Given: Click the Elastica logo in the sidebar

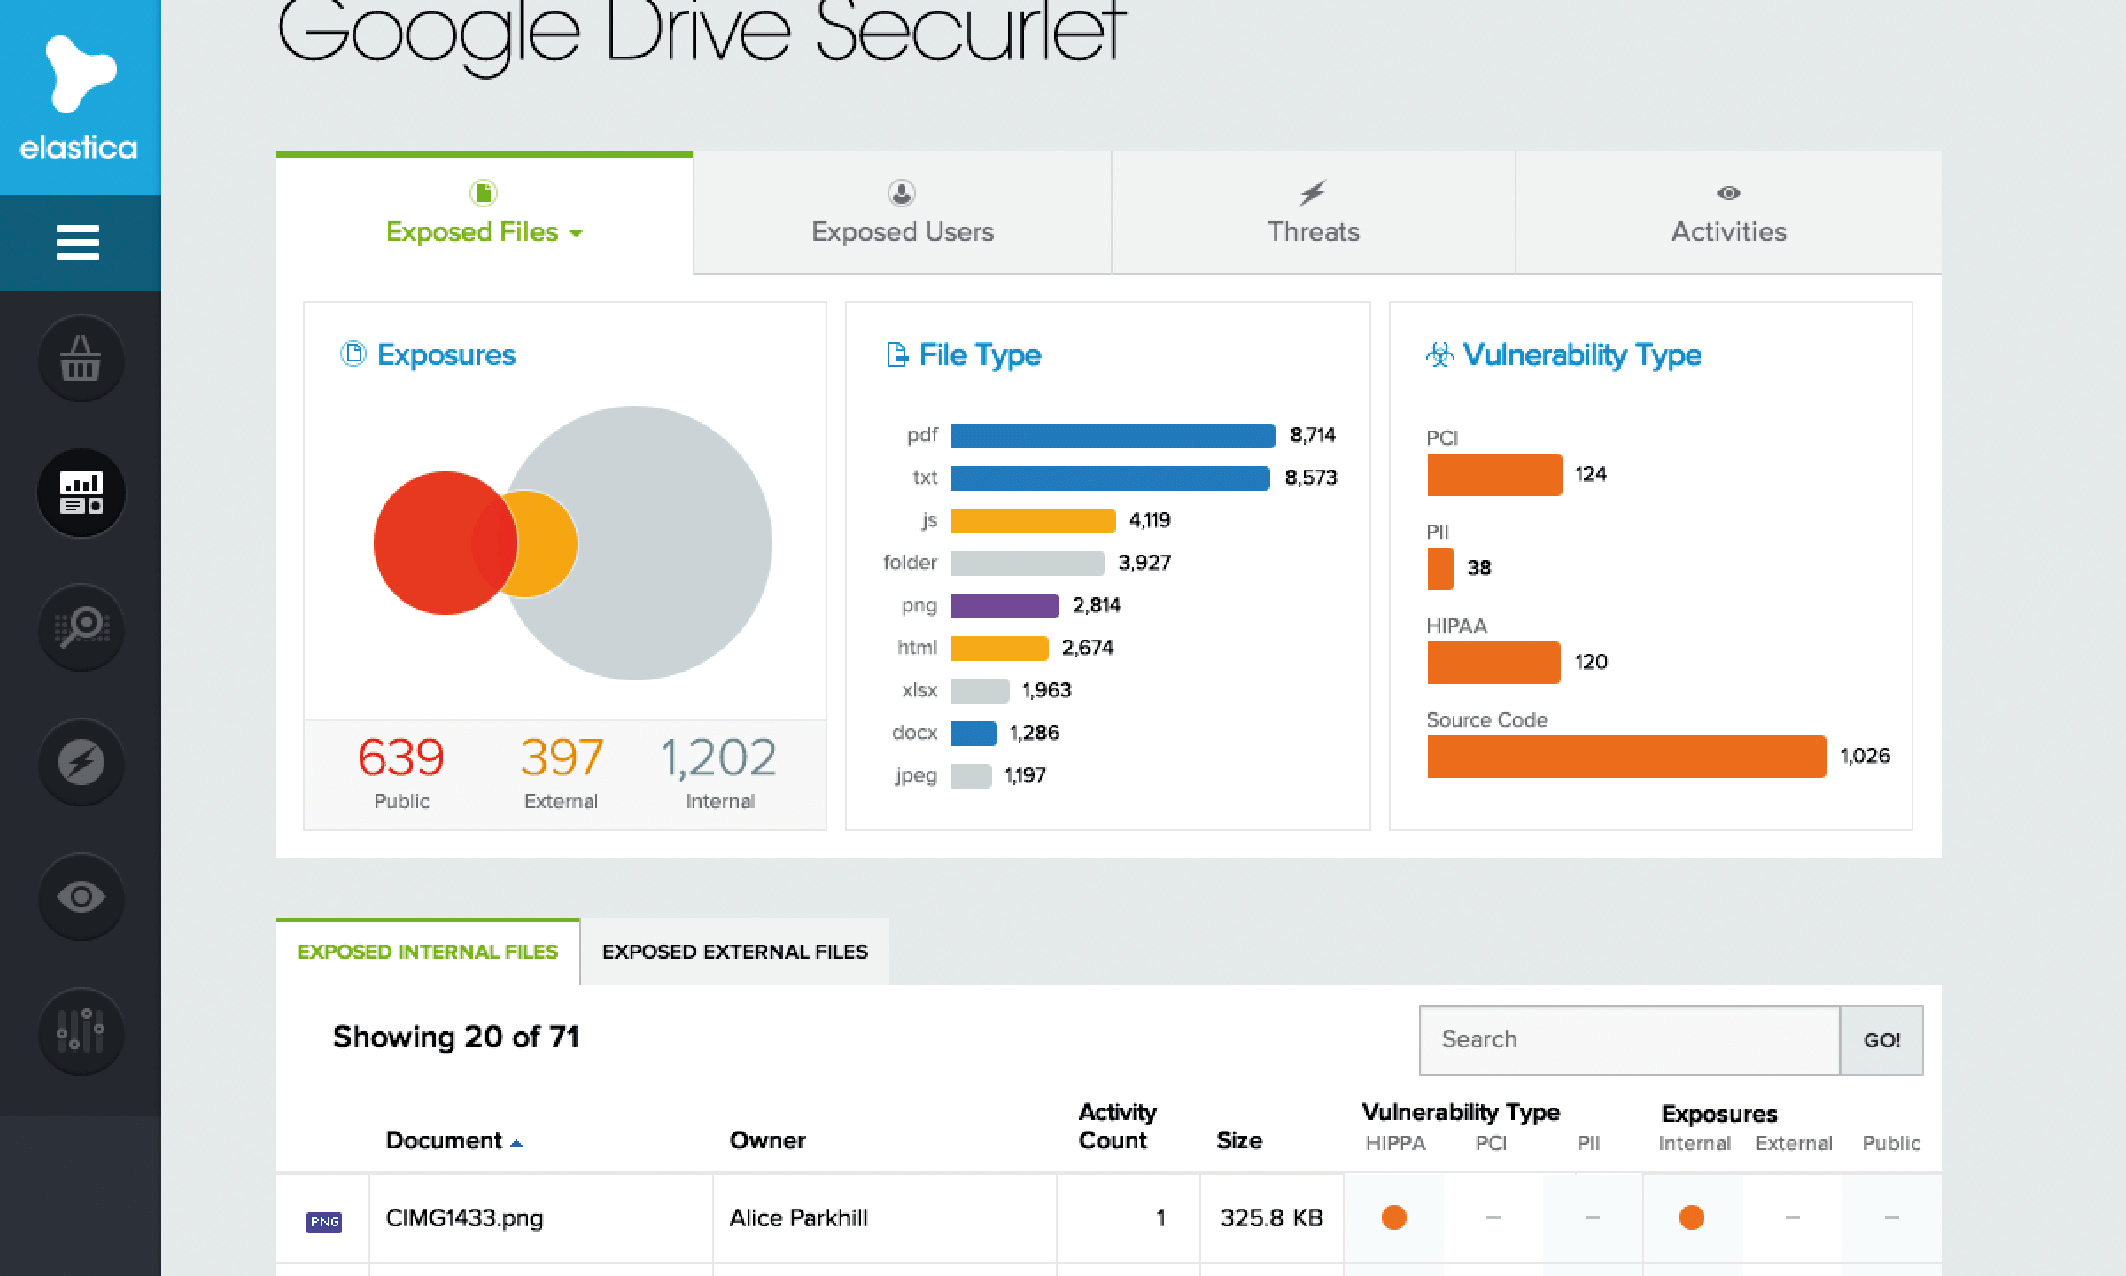Looking at the screenshot, I should [79, 98].
